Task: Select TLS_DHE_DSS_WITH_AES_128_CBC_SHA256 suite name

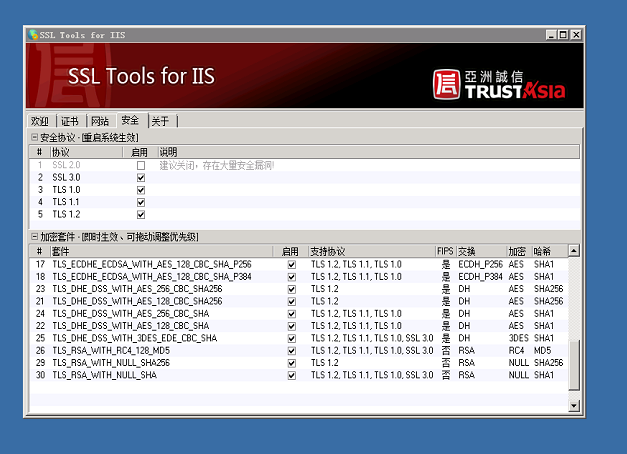Action: click(x=138, y=302)
